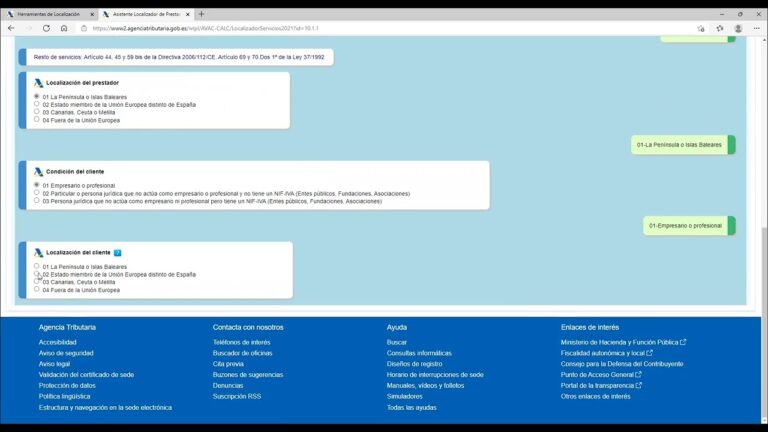Open the Consultas informáticas link
The image size is (768, 432).
tap(419, 353)
